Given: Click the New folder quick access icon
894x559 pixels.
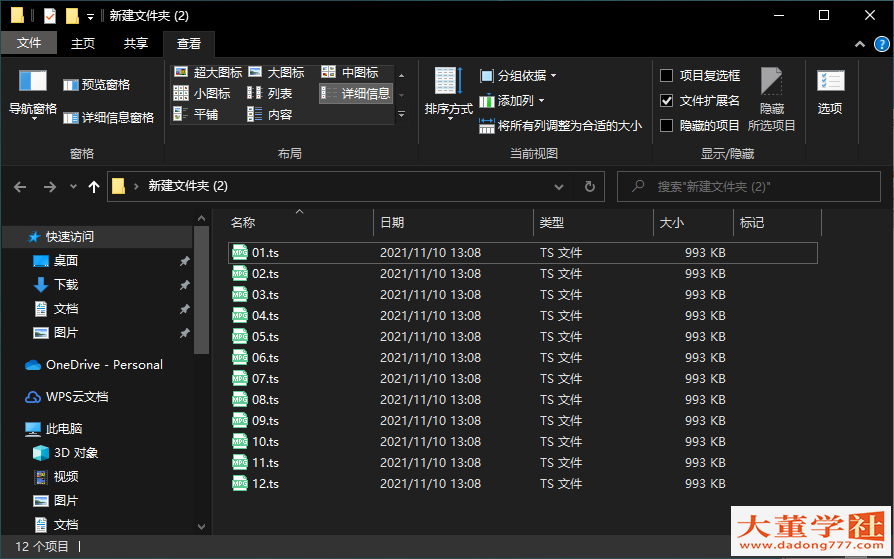Looking at the screenshot, I should pos(72,16).
